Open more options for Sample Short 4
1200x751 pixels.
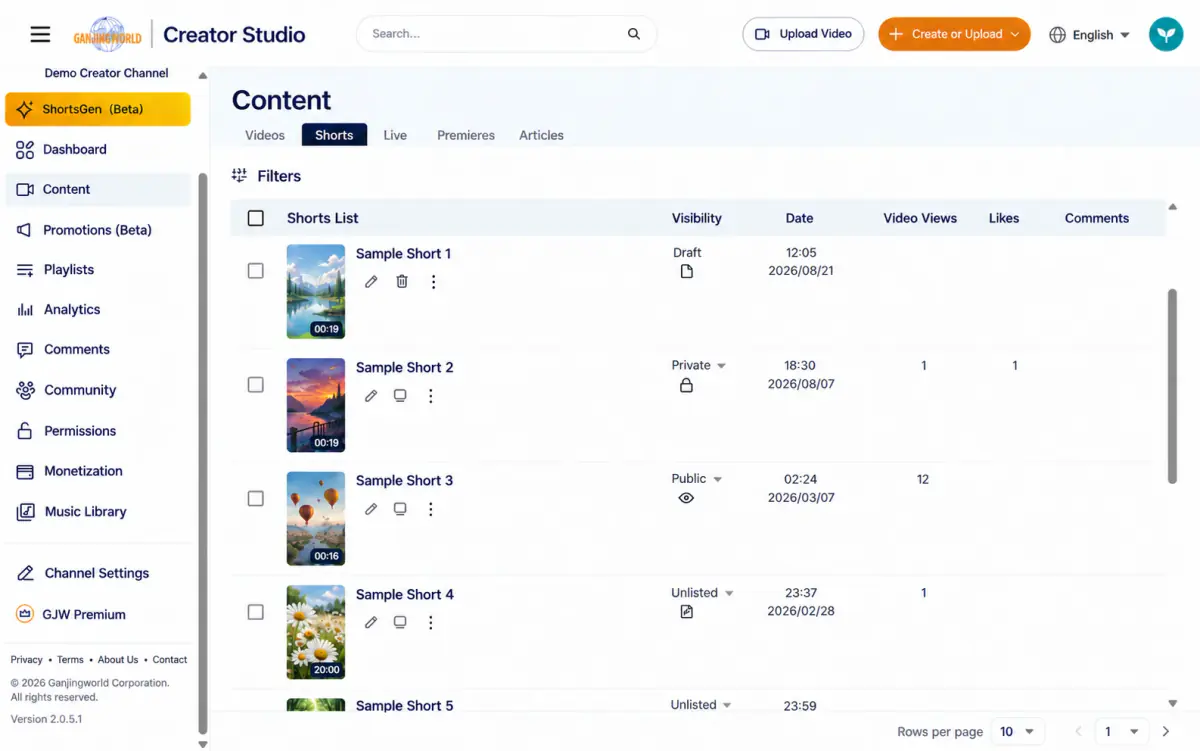[431, 622]
